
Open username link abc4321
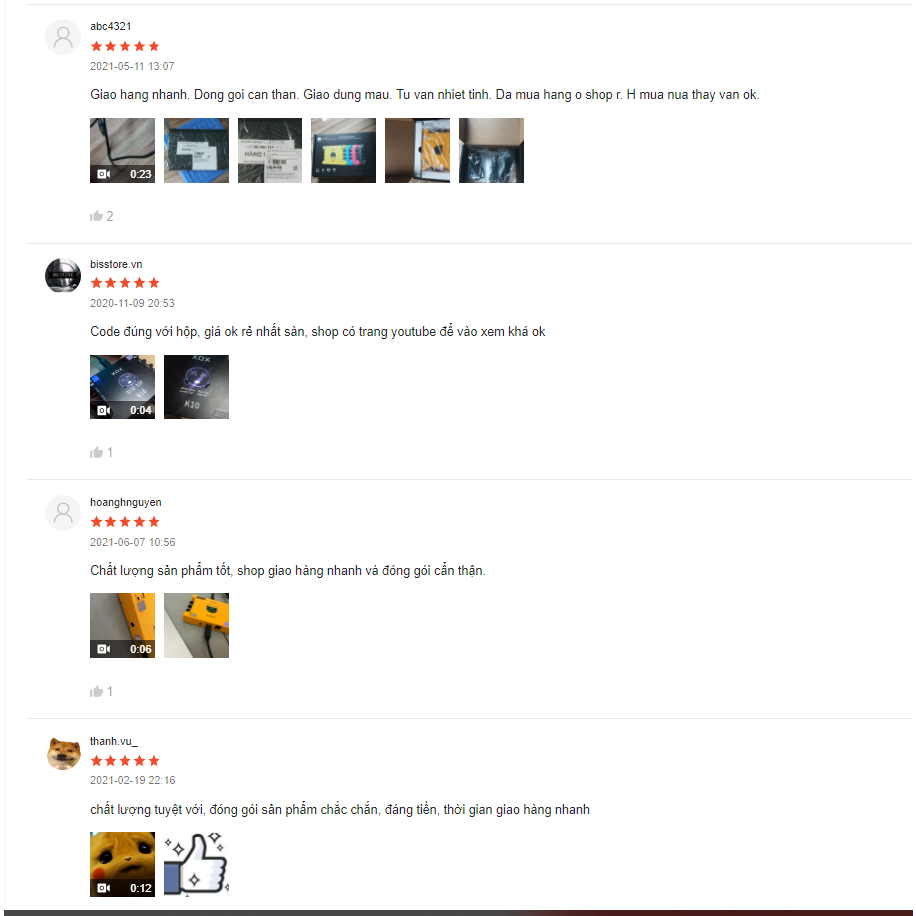[x=110, y=26]
